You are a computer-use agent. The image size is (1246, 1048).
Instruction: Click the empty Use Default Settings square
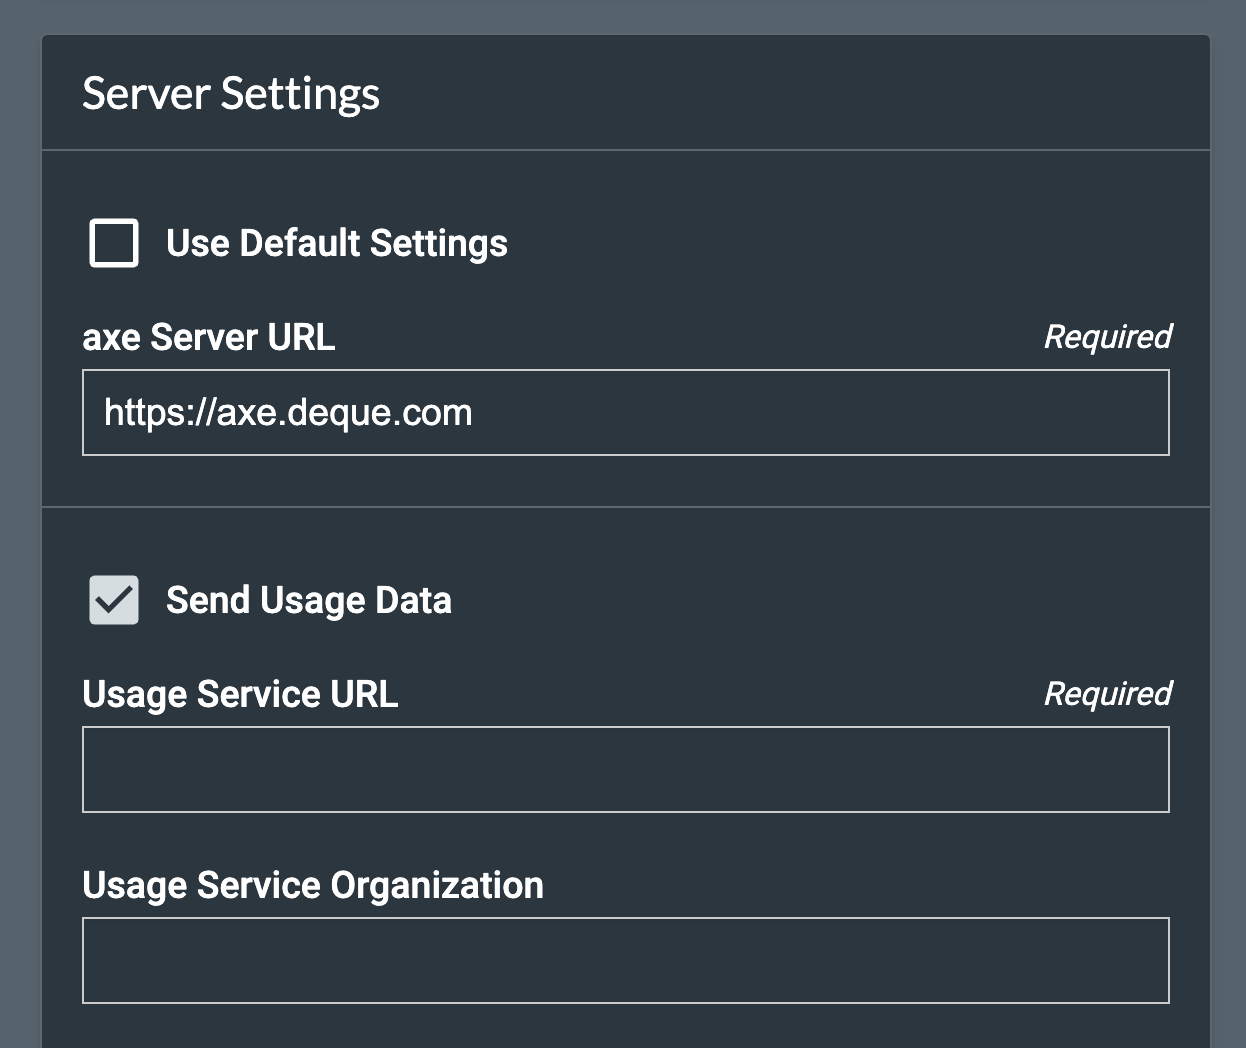(113, 242)
